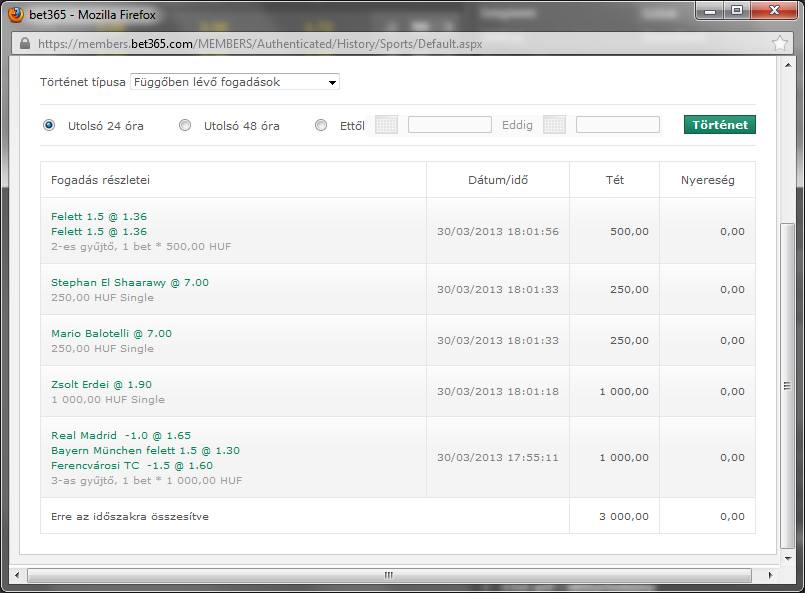
Task: Click the Ettől start date input field
Action: point(450,125)
